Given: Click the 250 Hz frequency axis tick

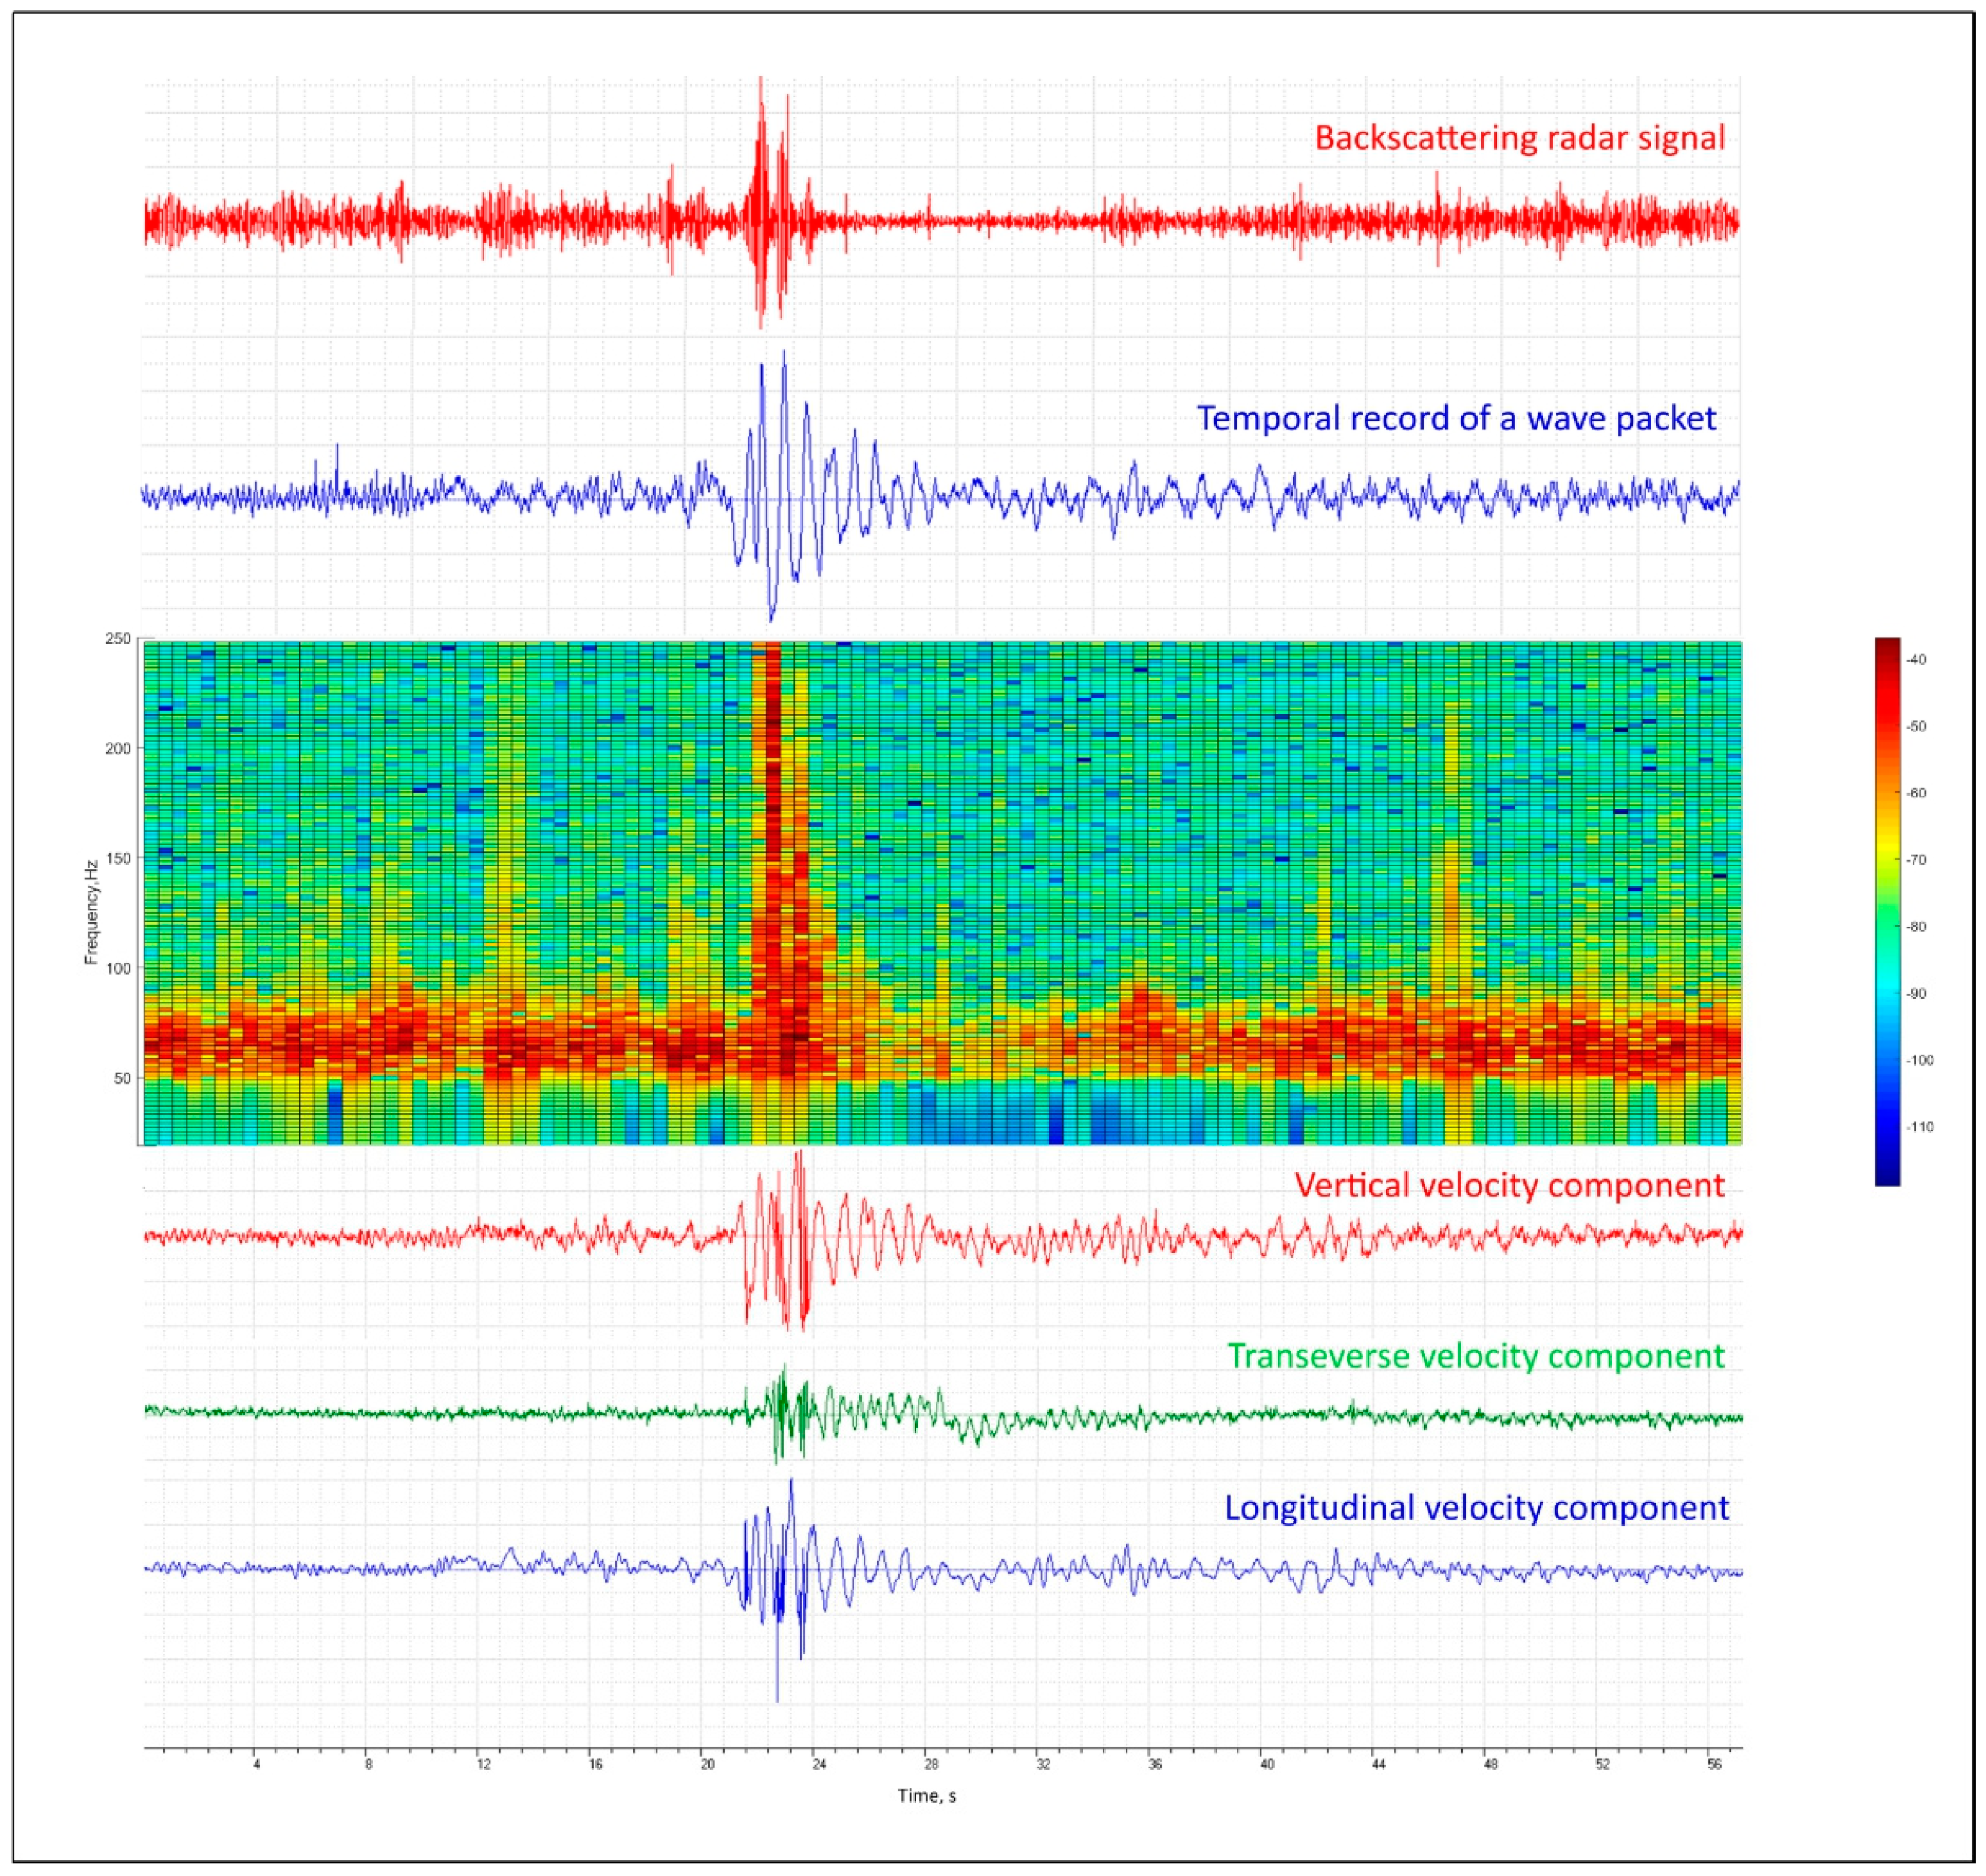Looking at the screenshot, I should click(x=118, y=638).
